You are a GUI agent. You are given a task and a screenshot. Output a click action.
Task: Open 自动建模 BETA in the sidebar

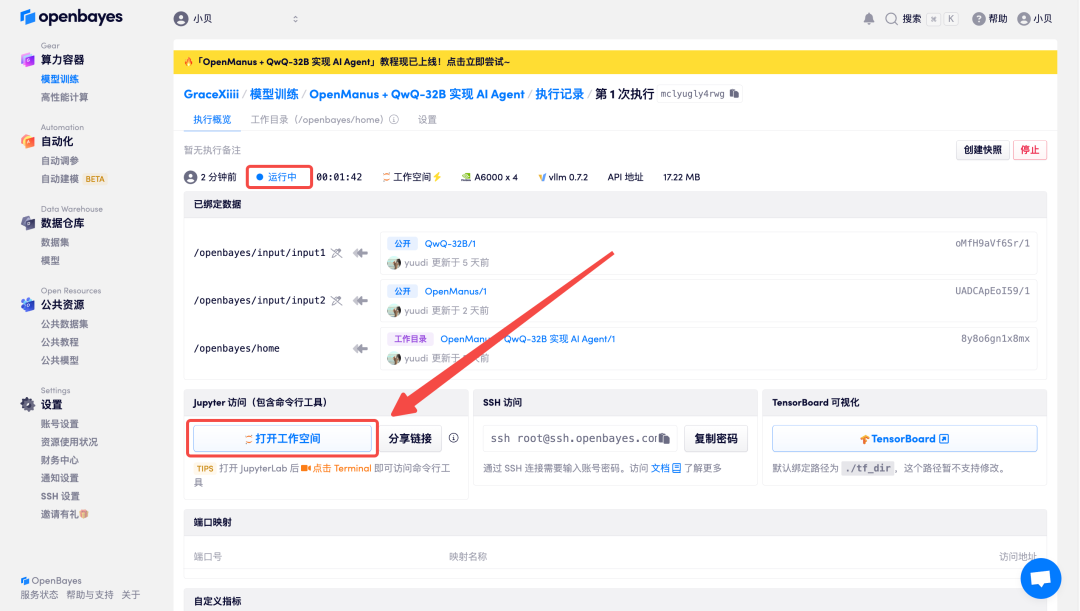(x=73, y=178)
